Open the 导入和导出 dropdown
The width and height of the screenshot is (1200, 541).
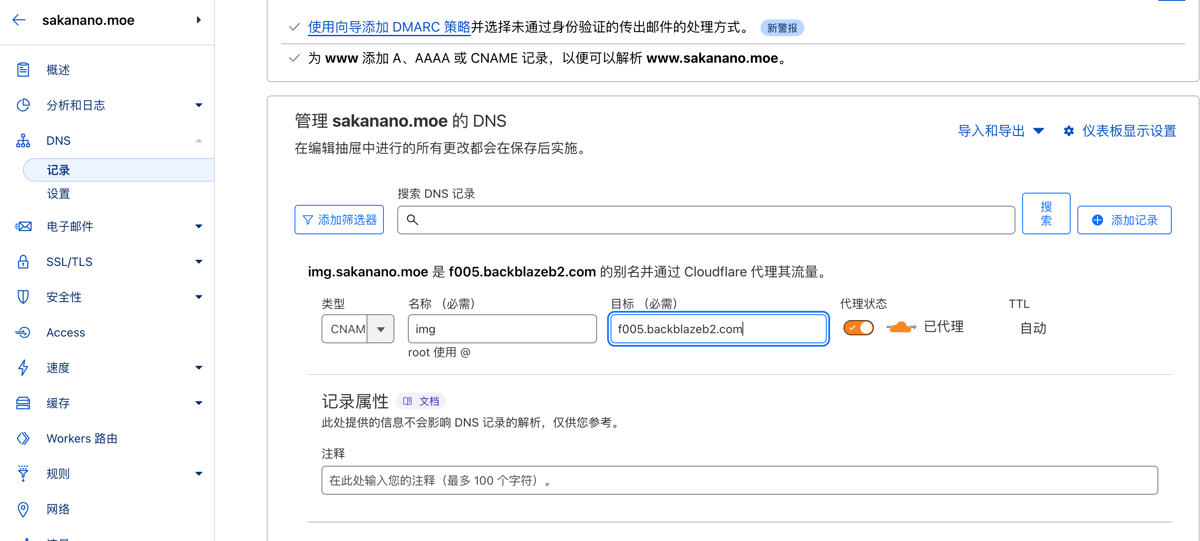click(x=1001, y=131)
